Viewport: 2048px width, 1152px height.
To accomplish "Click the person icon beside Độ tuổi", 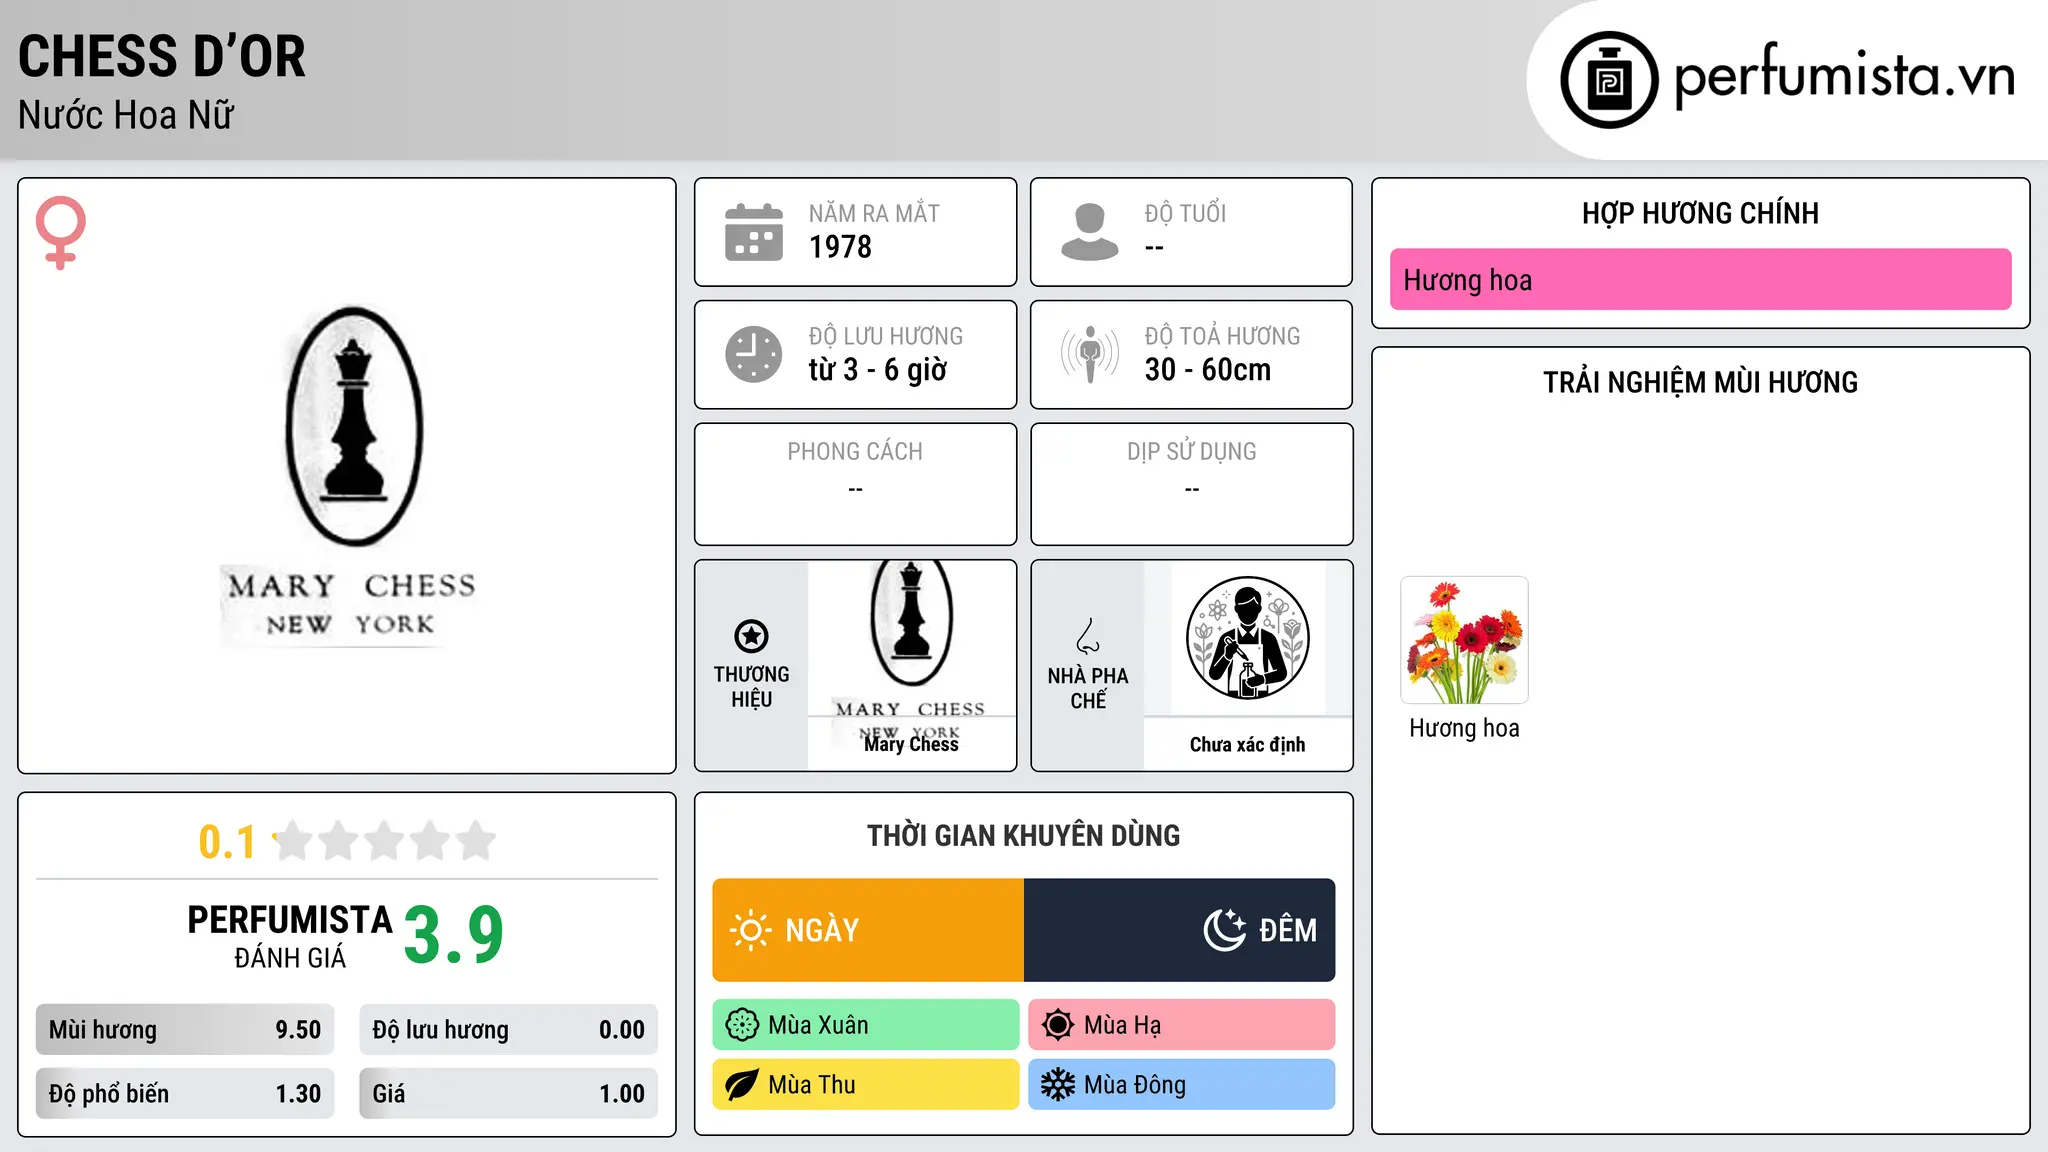I will (1089, 232).
